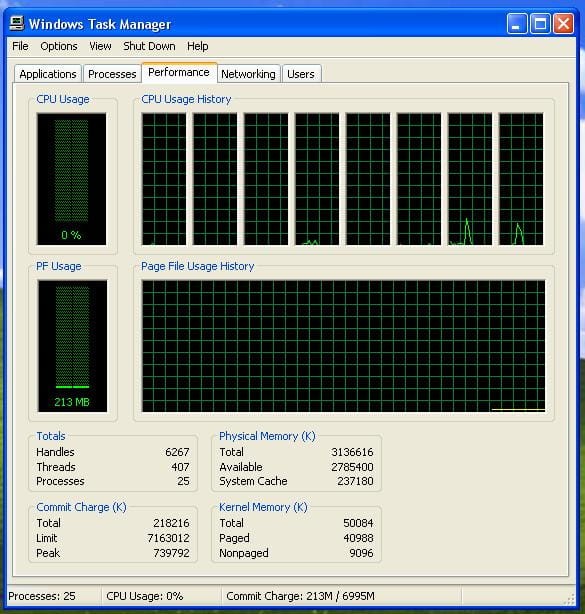Switch to the Applications tab
Image resolution: width=585 pixels, height=614 pixels.
coord(48,74)
